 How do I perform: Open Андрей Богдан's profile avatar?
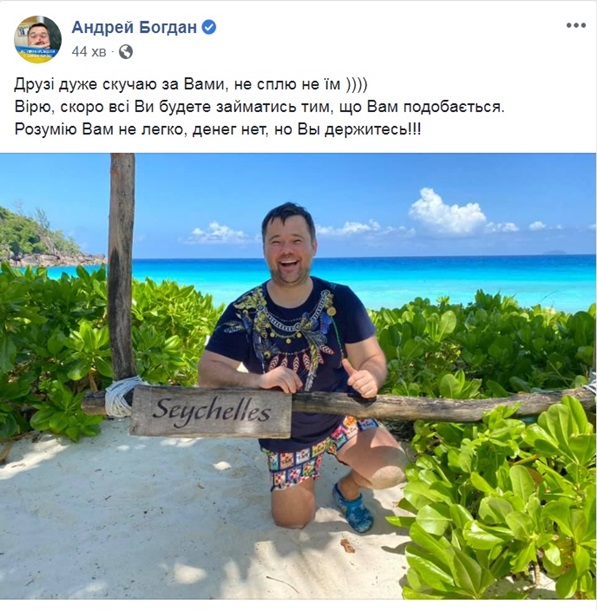click(38, 39)
